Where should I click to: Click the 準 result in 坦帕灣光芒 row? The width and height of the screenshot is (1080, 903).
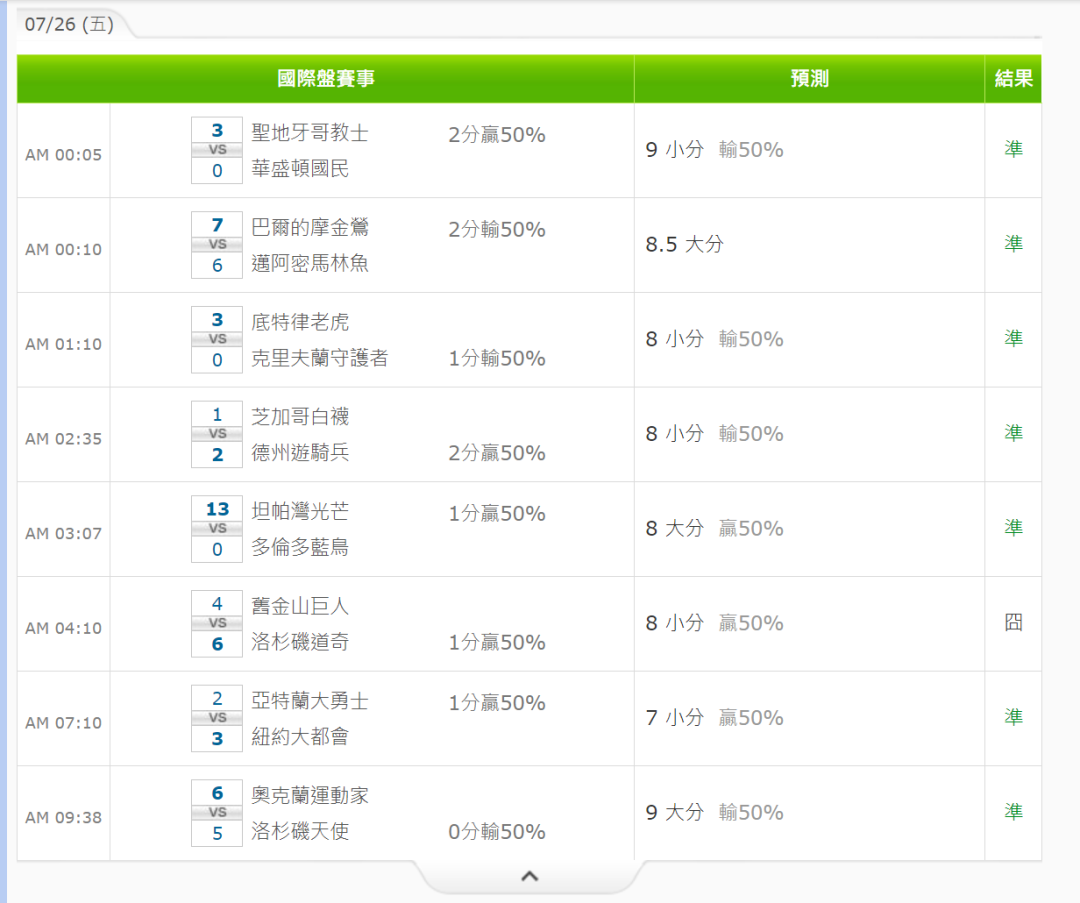pyautogui.click(x=1013, y=528)
